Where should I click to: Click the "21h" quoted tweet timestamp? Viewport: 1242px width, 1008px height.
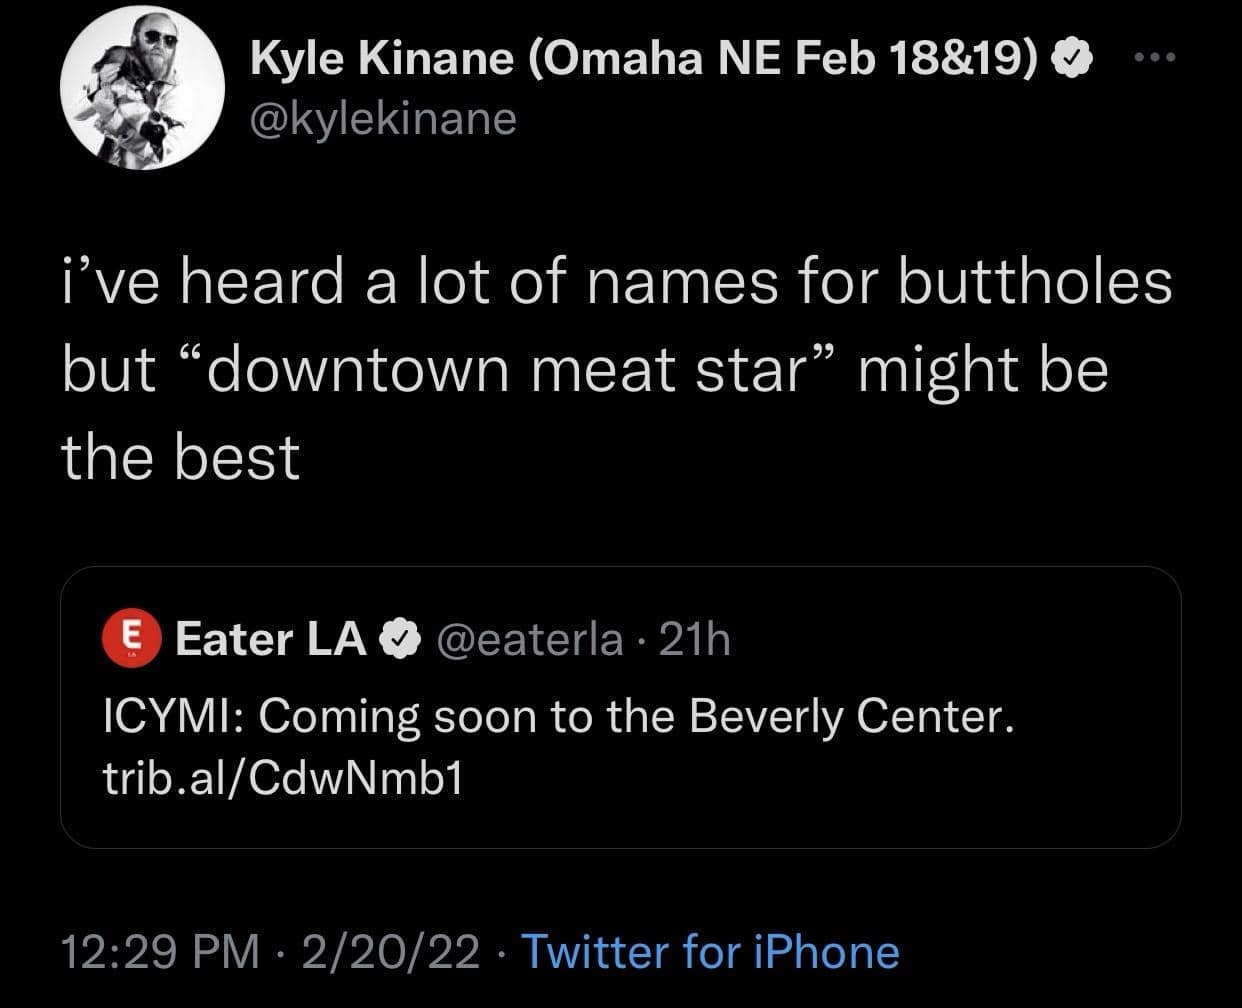coord(696,639)
